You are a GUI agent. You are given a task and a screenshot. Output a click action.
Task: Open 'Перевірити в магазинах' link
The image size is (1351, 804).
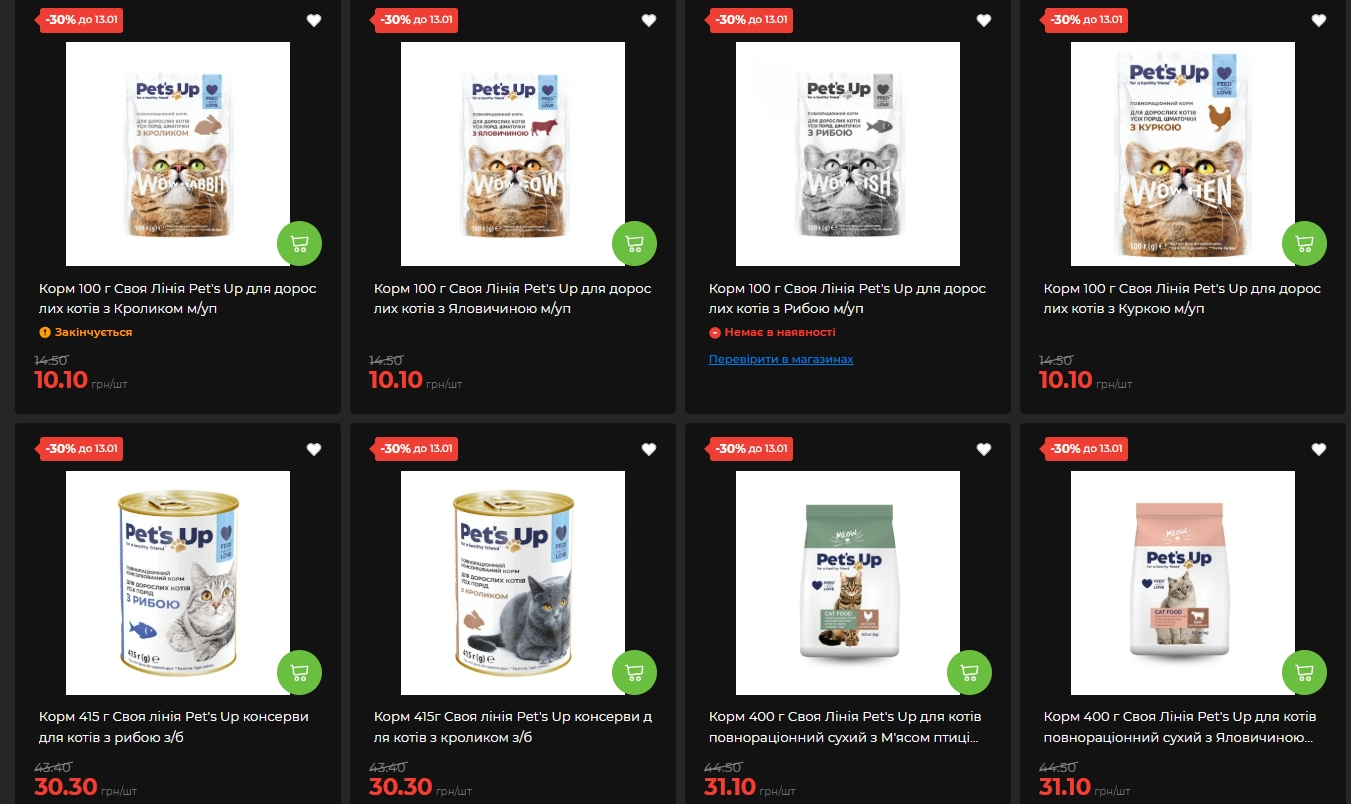click(781, 359)
